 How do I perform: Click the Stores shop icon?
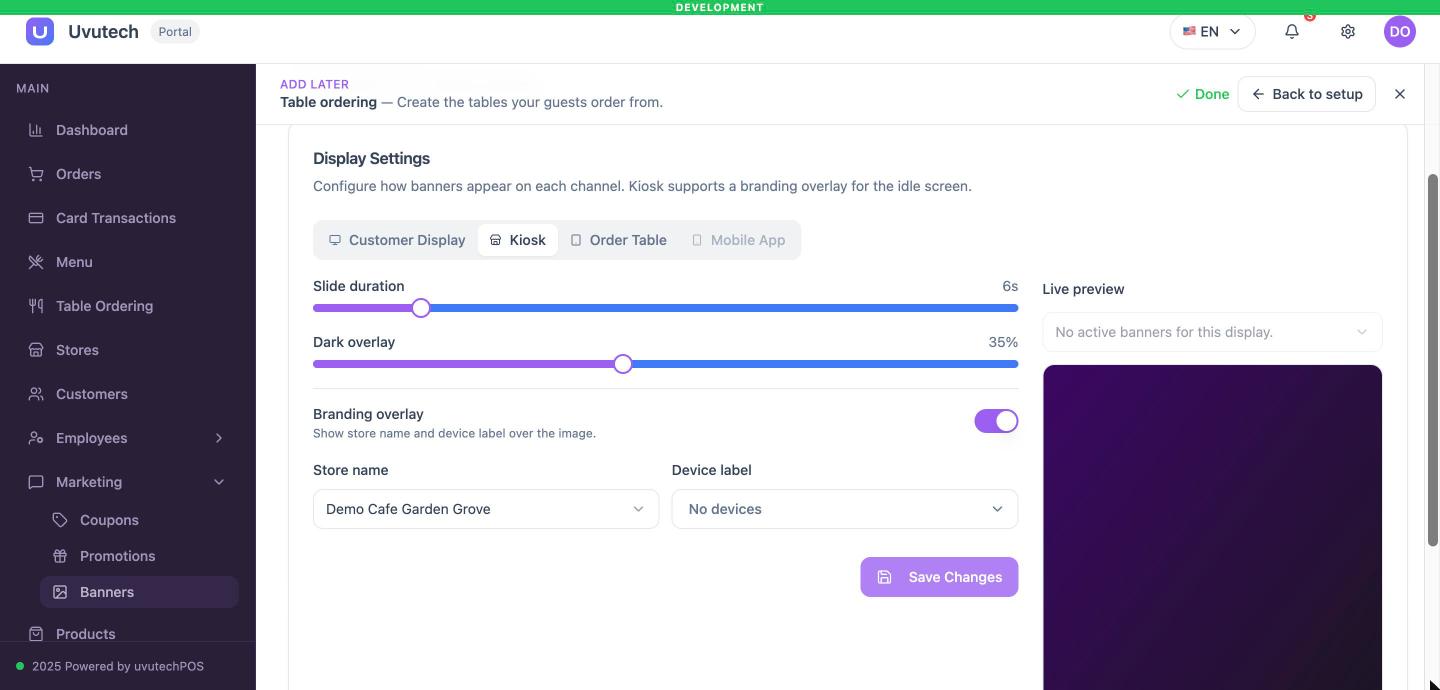[36, 350]
